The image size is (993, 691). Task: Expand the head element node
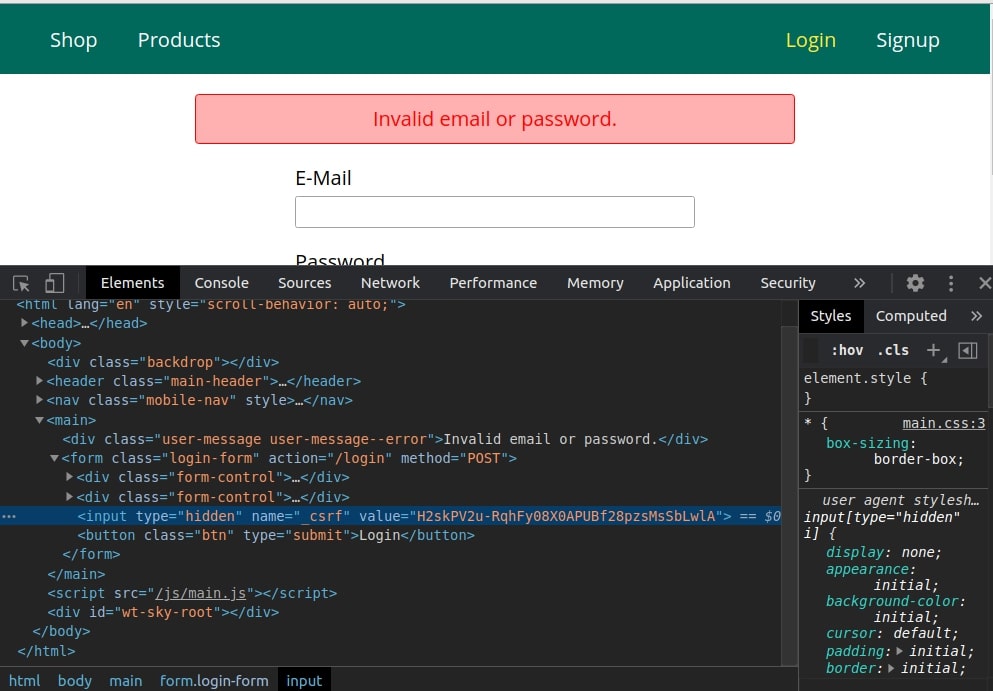point(24,323)
